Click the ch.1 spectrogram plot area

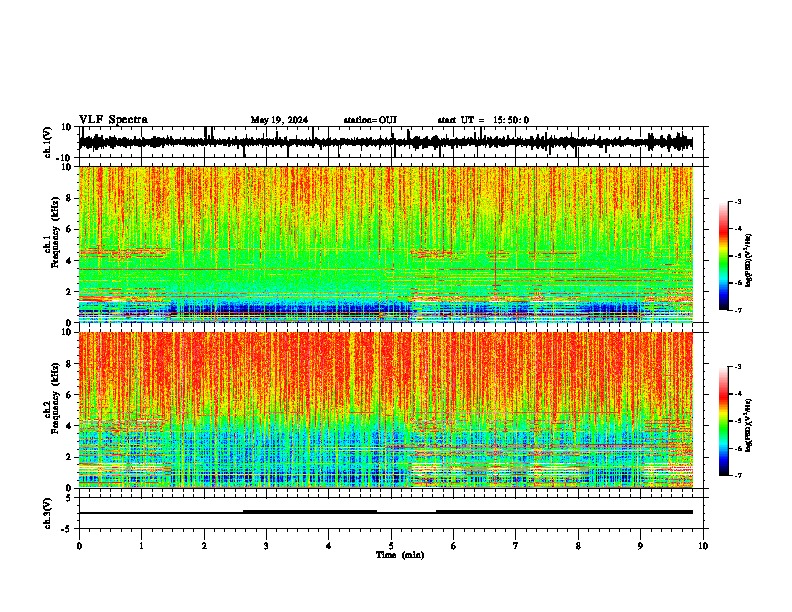(x=386, y=244)
